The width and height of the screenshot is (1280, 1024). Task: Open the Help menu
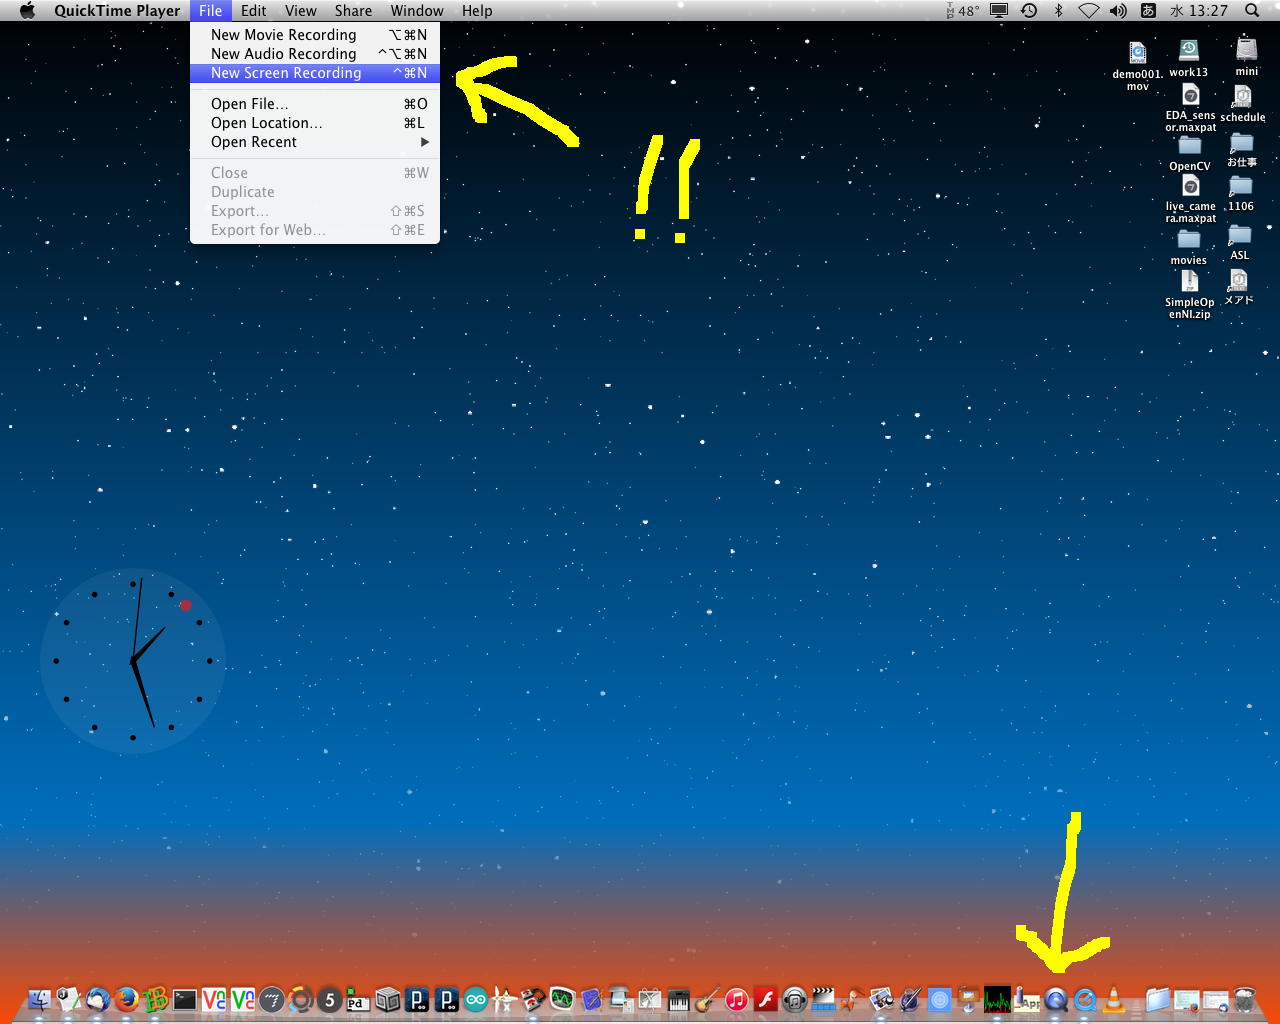coord(477,10)
